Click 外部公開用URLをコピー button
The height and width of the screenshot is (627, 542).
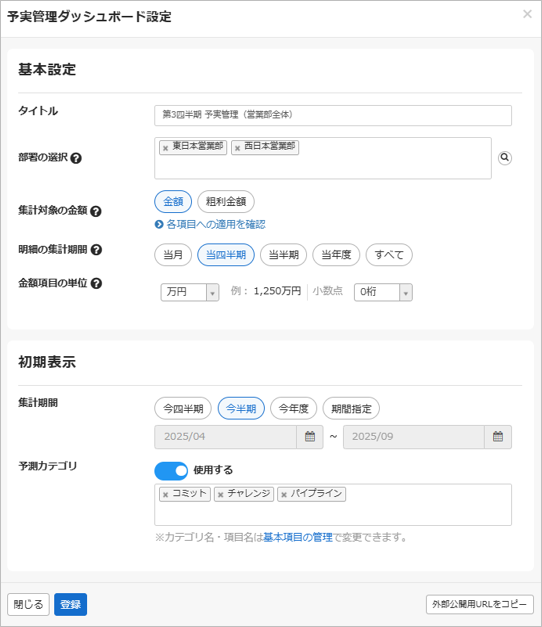pyautogui.click(x=480, y=604)
